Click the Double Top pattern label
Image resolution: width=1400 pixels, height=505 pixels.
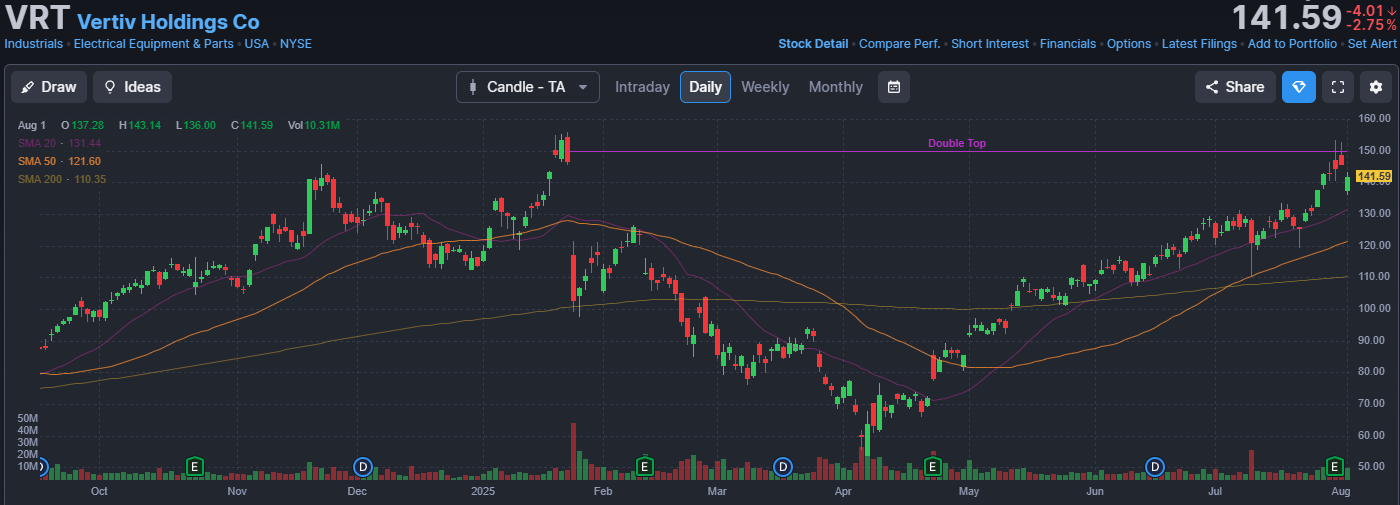pyautogui.click(x=956, y=143)
